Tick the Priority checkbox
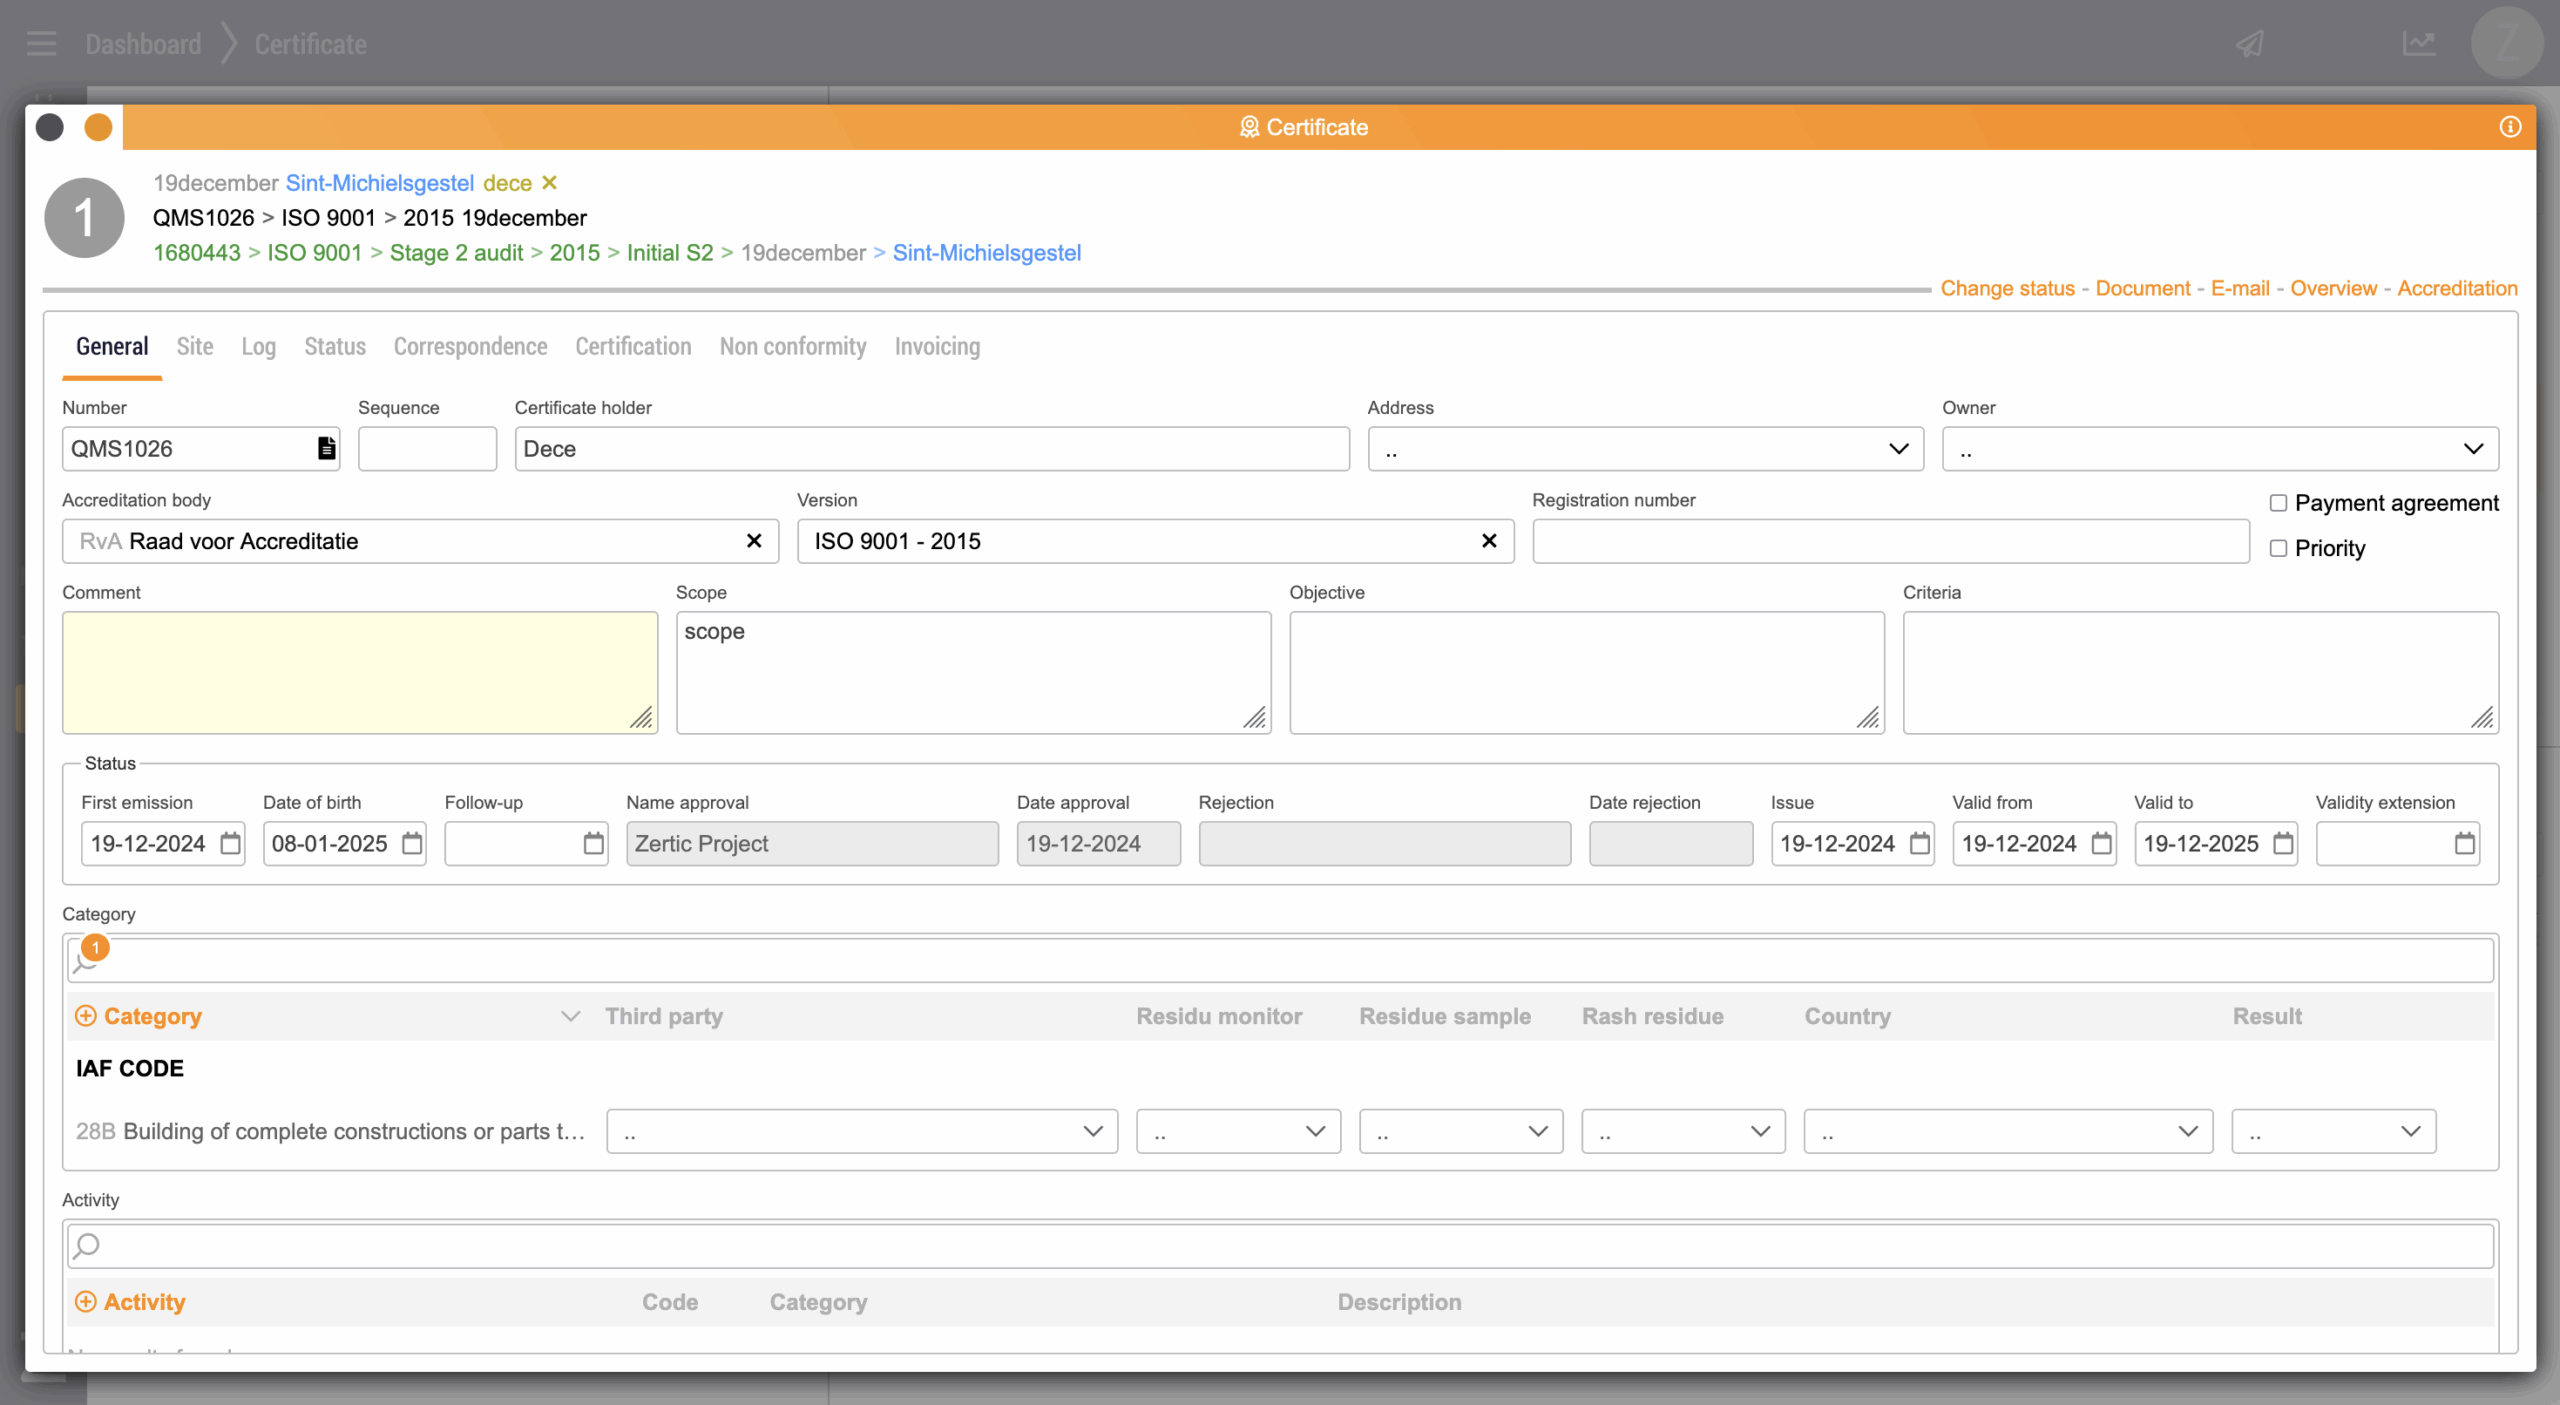 tap(2278, 548)
